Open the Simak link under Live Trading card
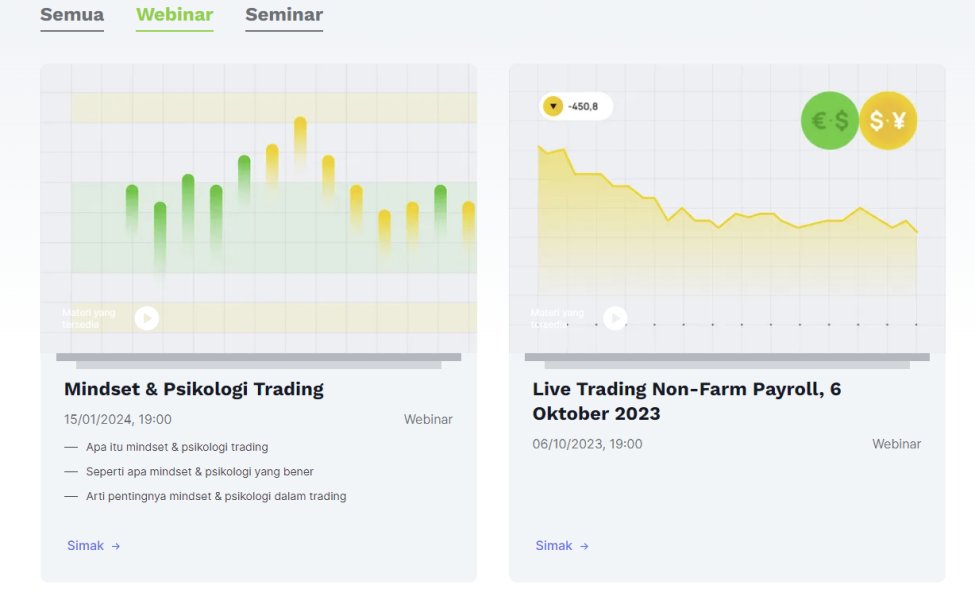Screen dimensions: 975x600 pos(553,546)
